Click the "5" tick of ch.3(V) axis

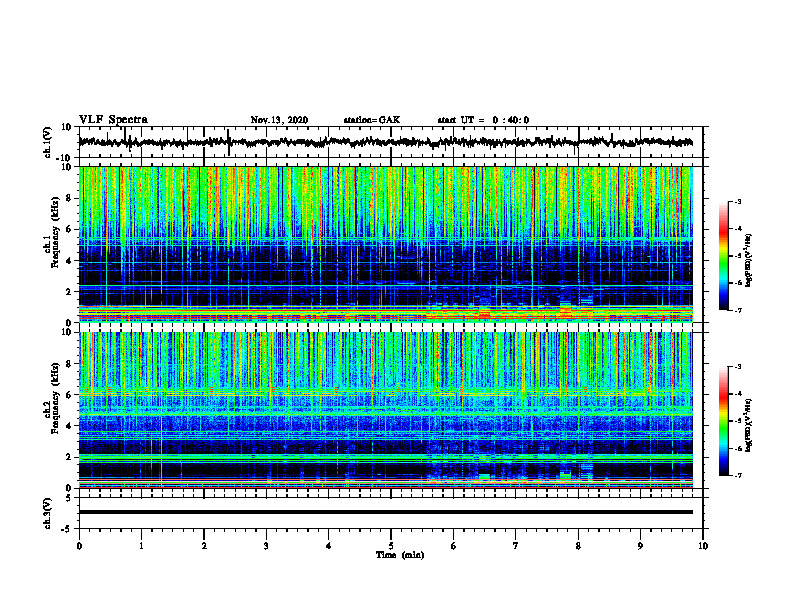(69, 498)
